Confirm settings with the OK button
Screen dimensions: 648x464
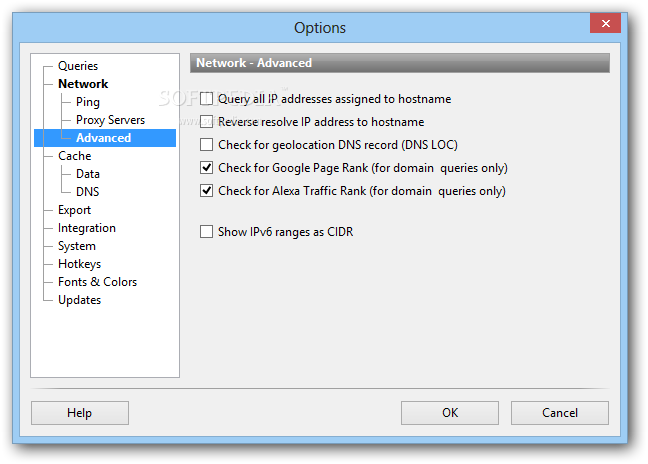pos(450,413)
